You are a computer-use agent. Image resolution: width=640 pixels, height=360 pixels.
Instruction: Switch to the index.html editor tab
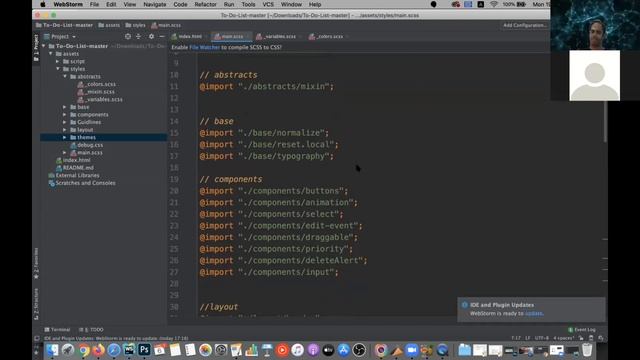187,36
